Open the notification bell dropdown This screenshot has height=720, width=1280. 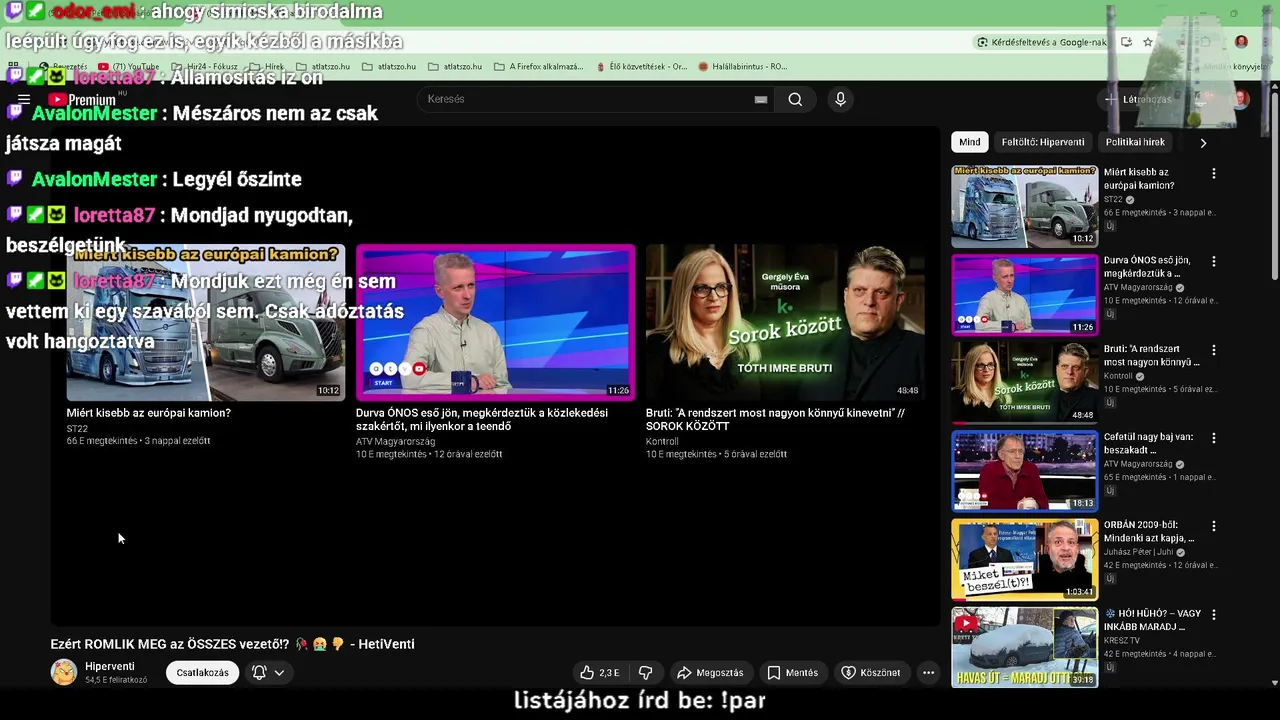(268, 673)
